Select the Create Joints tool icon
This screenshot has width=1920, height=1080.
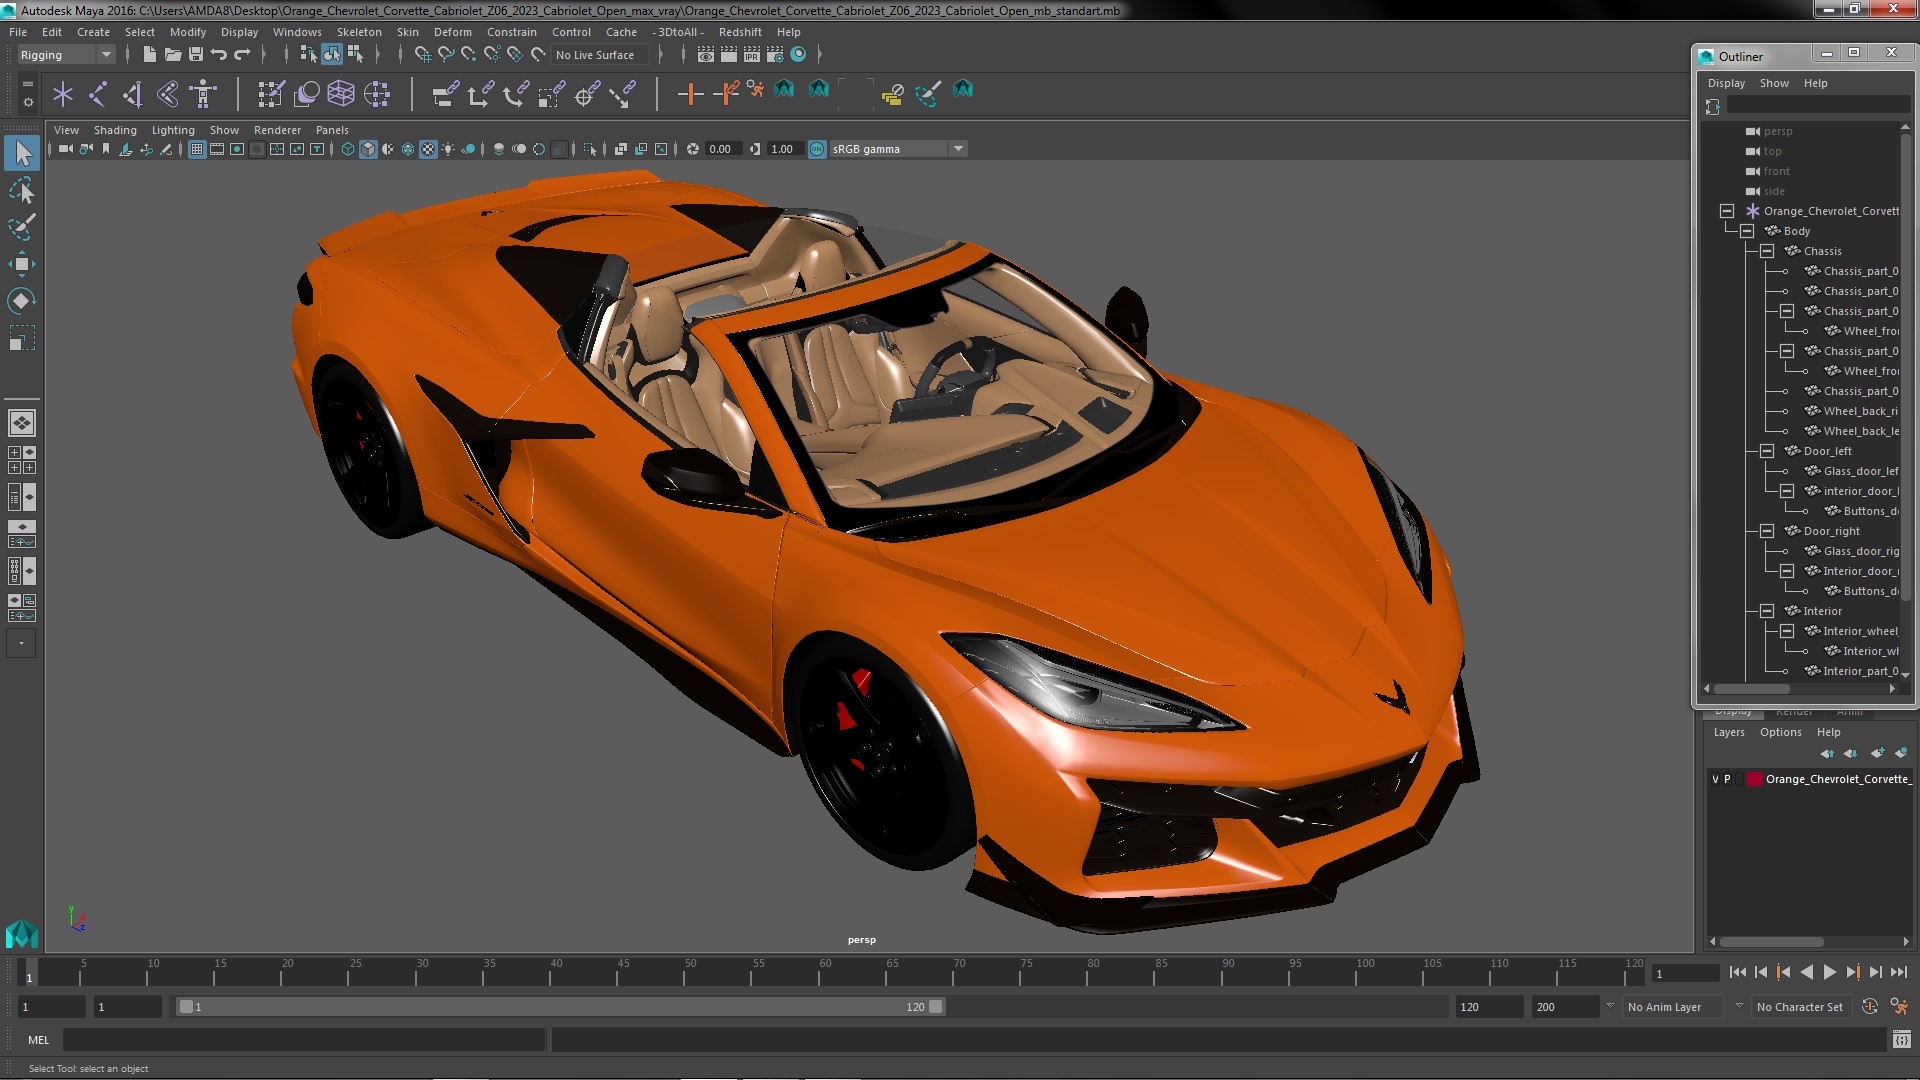coord(98,94)
